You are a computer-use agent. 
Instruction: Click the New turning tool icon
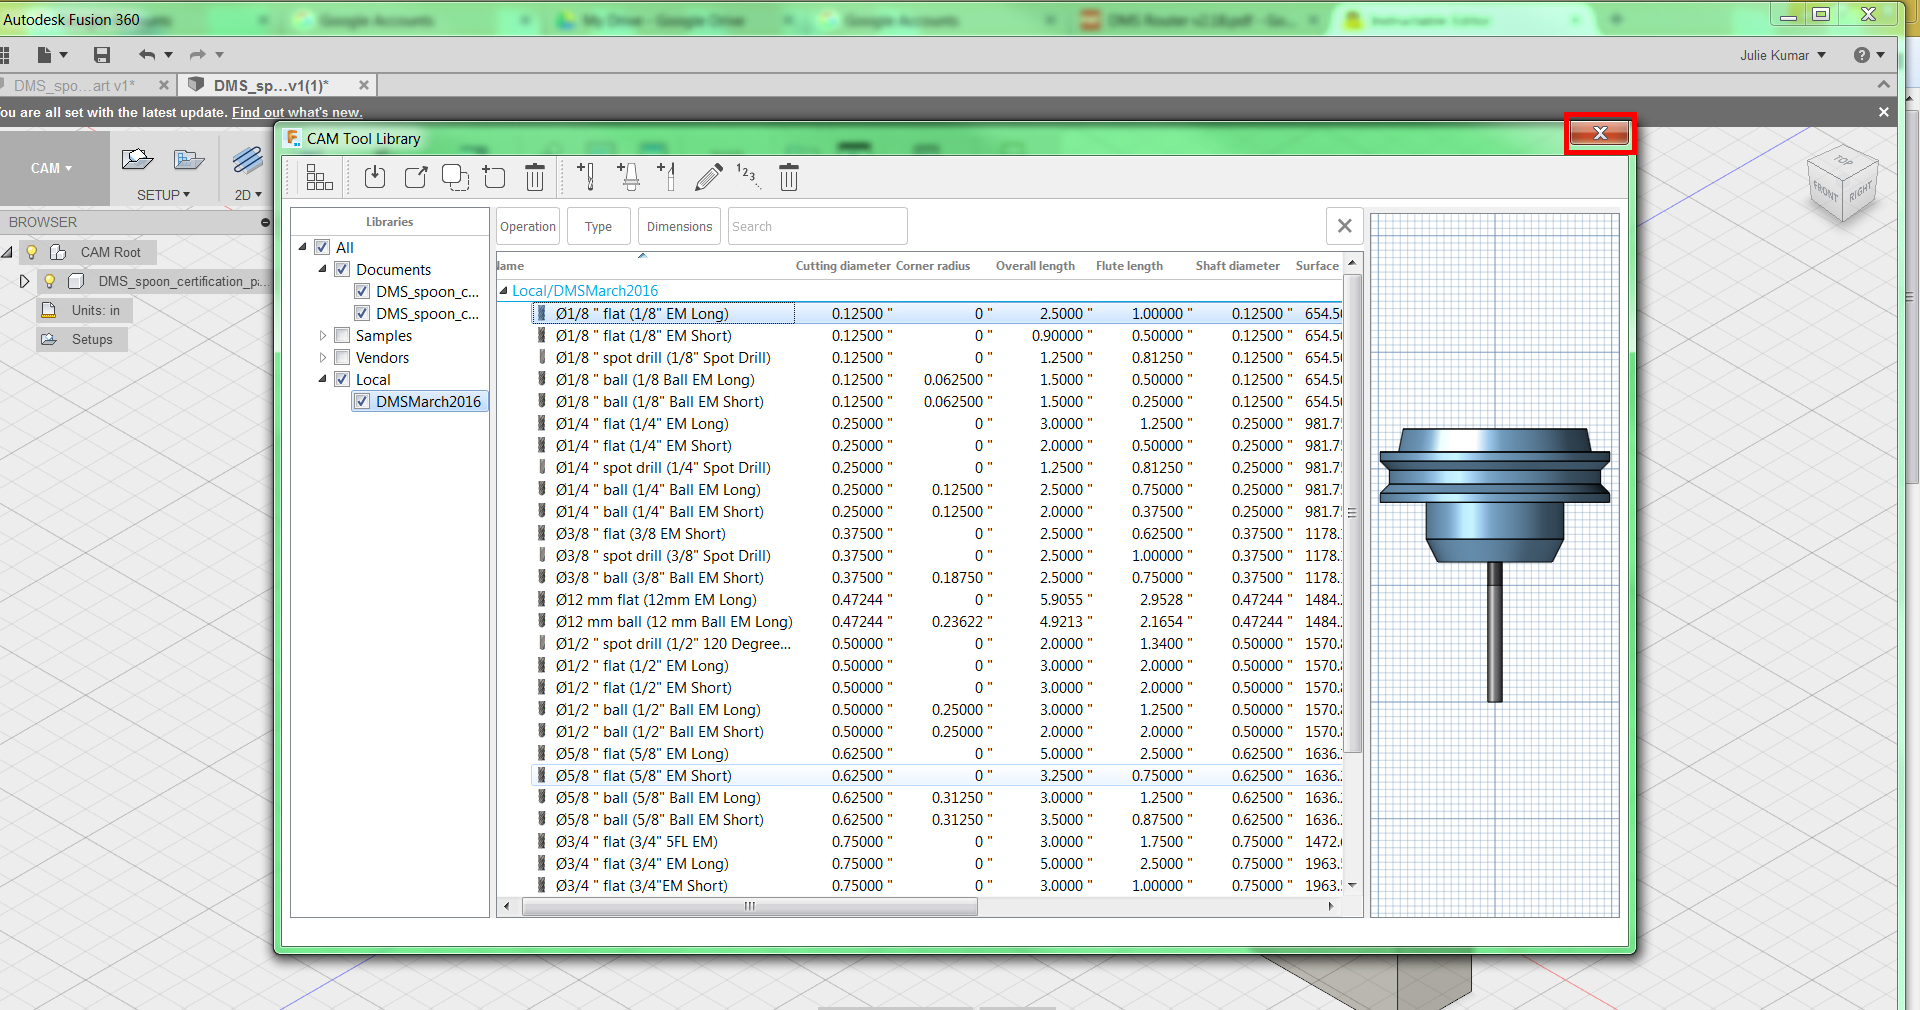[x=667, y=177]
